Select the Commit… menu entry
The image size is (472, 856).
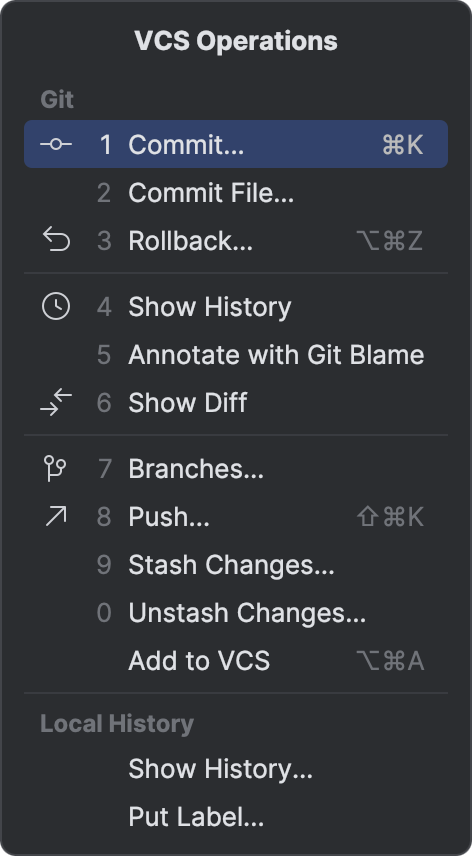pos(236,144)
